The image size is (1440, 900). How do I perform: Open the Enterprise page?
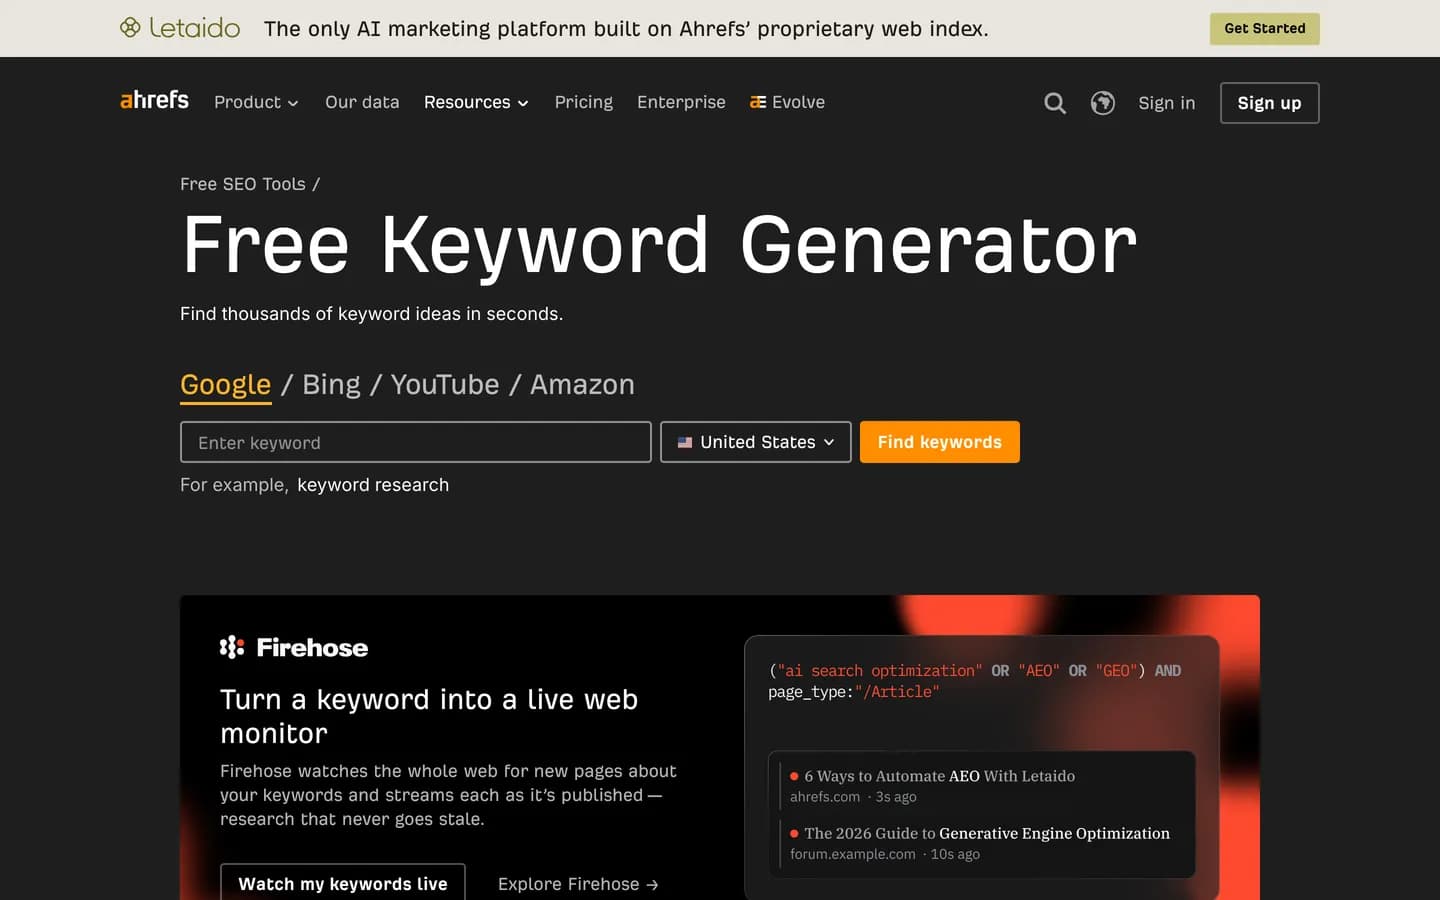click(x=681, y=102)
